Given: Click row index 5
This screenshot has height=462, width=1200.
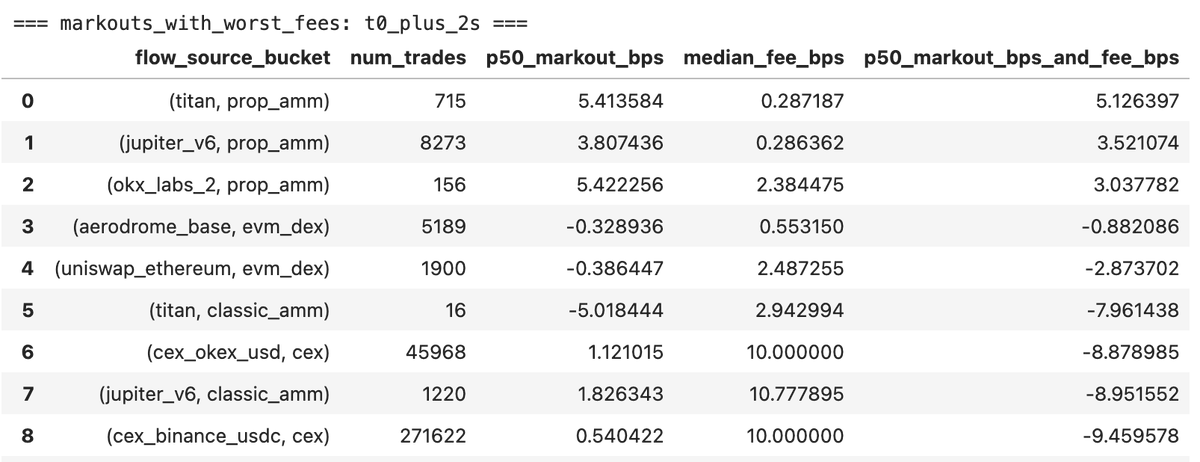Looking at the screenshot, I should click(28, 311).
